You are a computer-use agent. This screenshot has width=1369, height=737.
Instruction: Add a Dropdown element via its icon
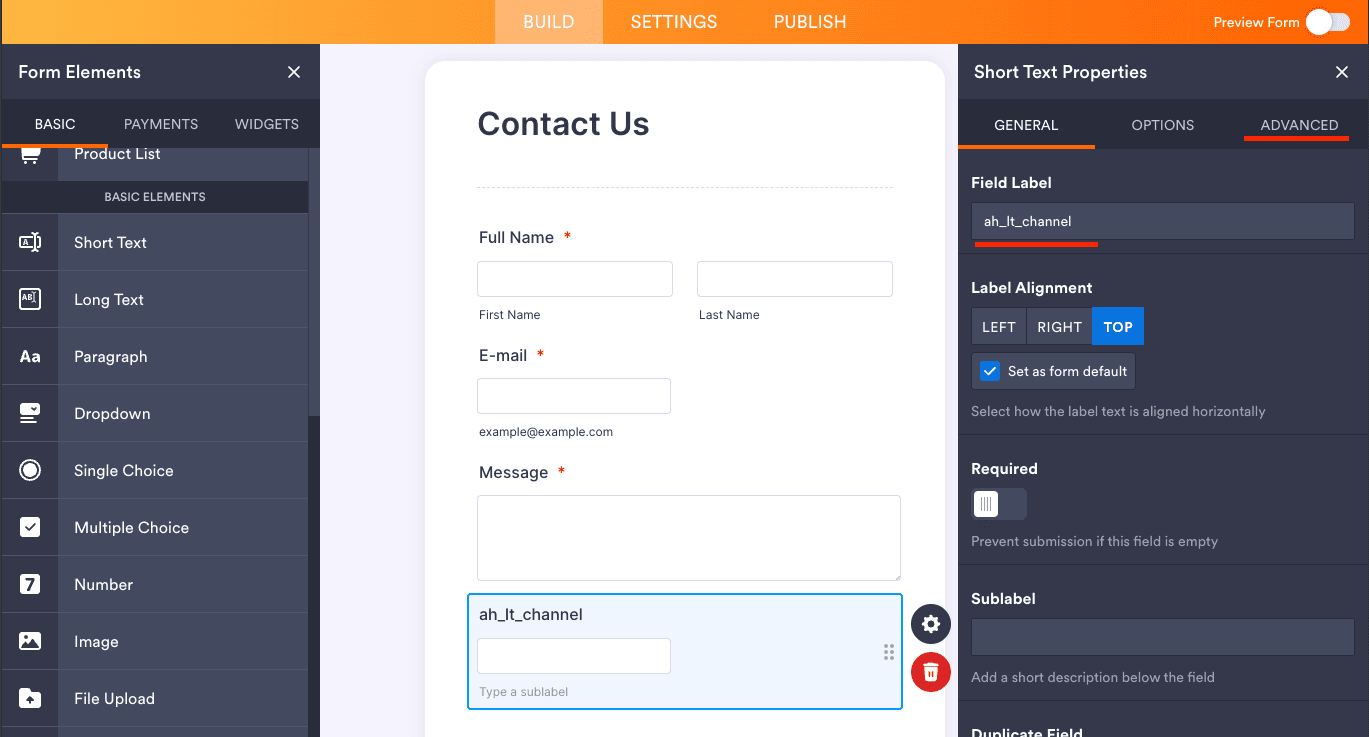point(30,413)
